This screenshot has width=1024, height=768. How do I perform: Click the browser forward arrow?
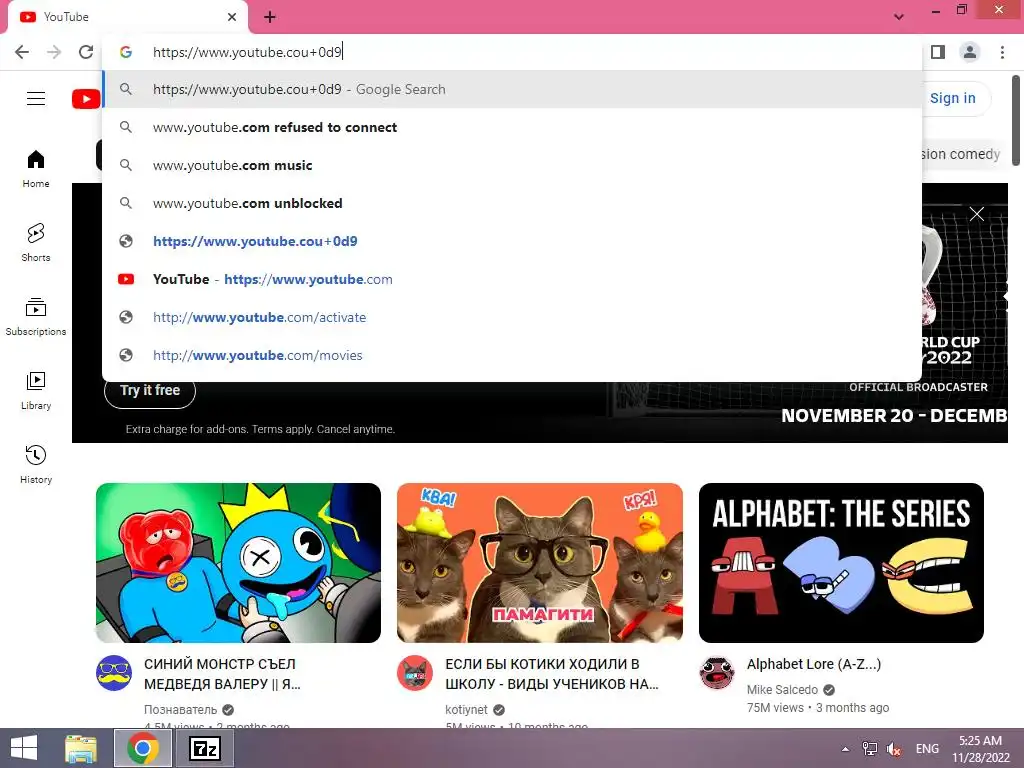click(x=54, y=52)
